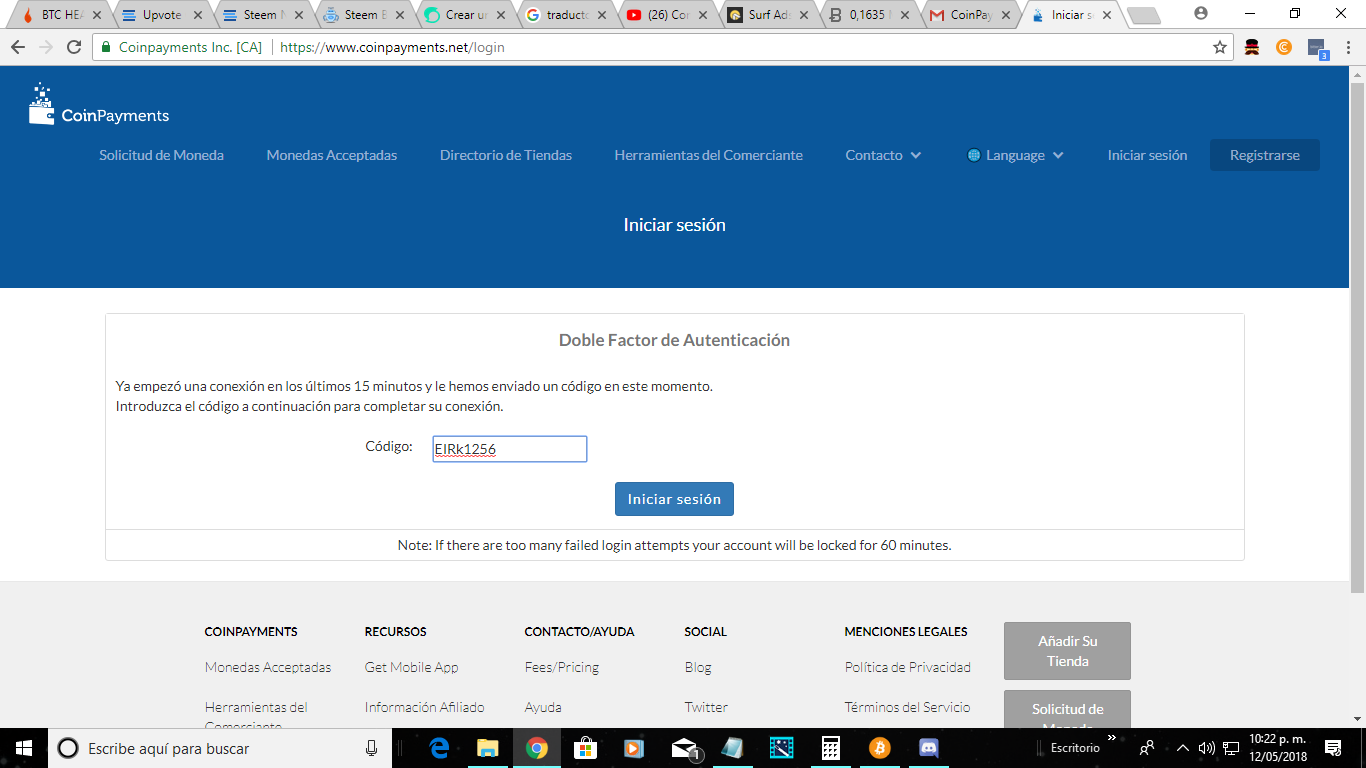Reload the current page
Image resolution: width=1366 pixels, height=768 pixels.
(x=74, y=47)
